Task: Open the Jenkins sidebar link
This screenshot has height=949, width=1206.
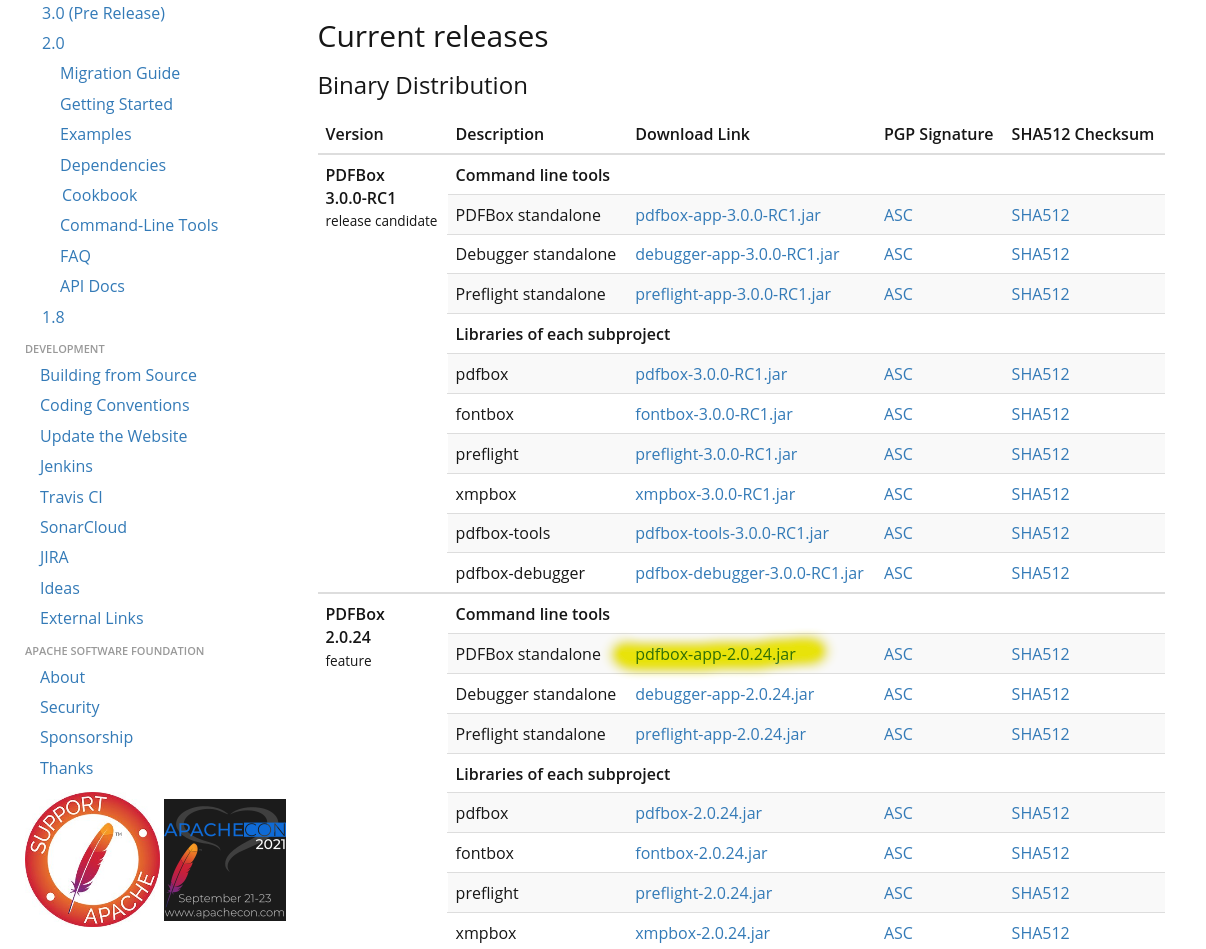Action: (66, 466)
